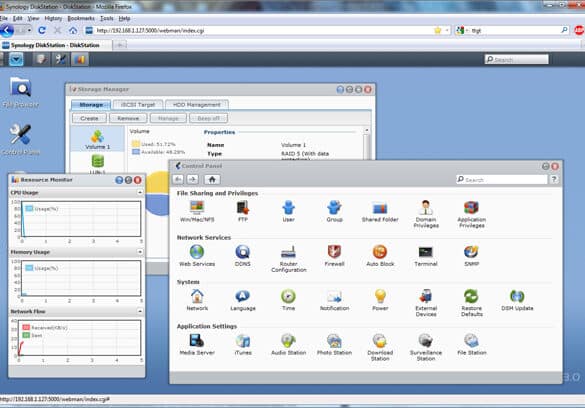Go forward in Control Panel
Image resolution: width=585 pixels, height=408 pixels.
(x=193, y=179)
